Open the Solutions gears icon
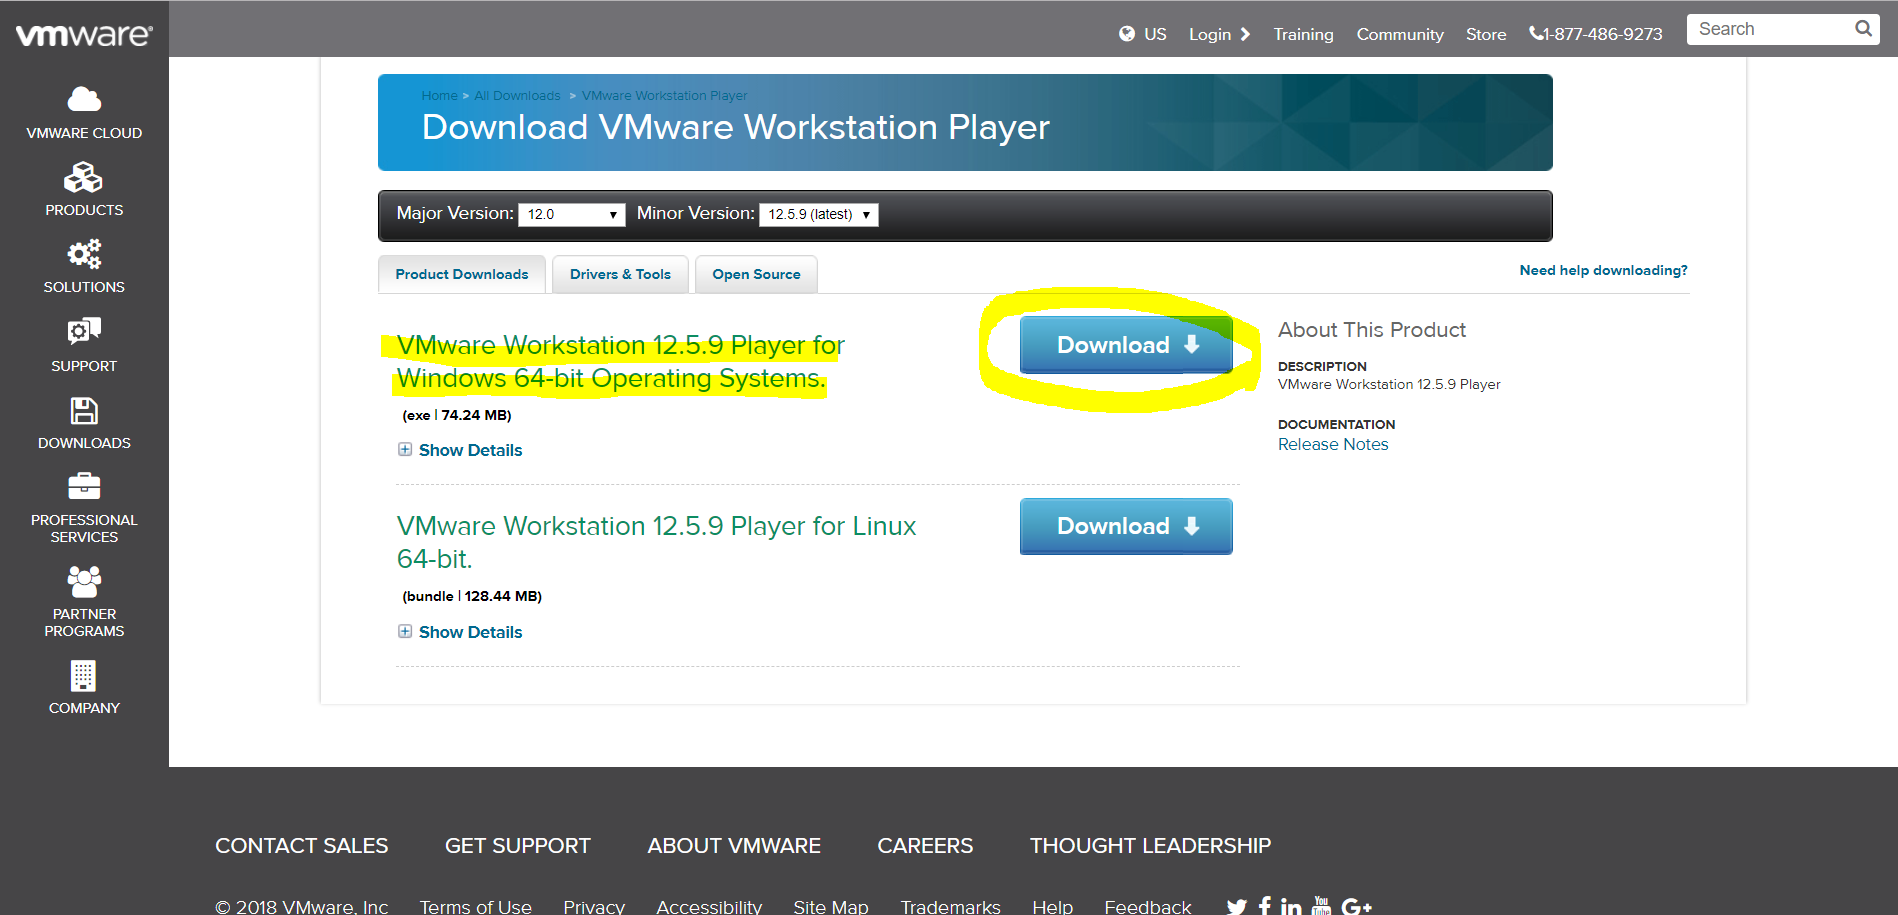The image size is (1898, 915). 84,254
